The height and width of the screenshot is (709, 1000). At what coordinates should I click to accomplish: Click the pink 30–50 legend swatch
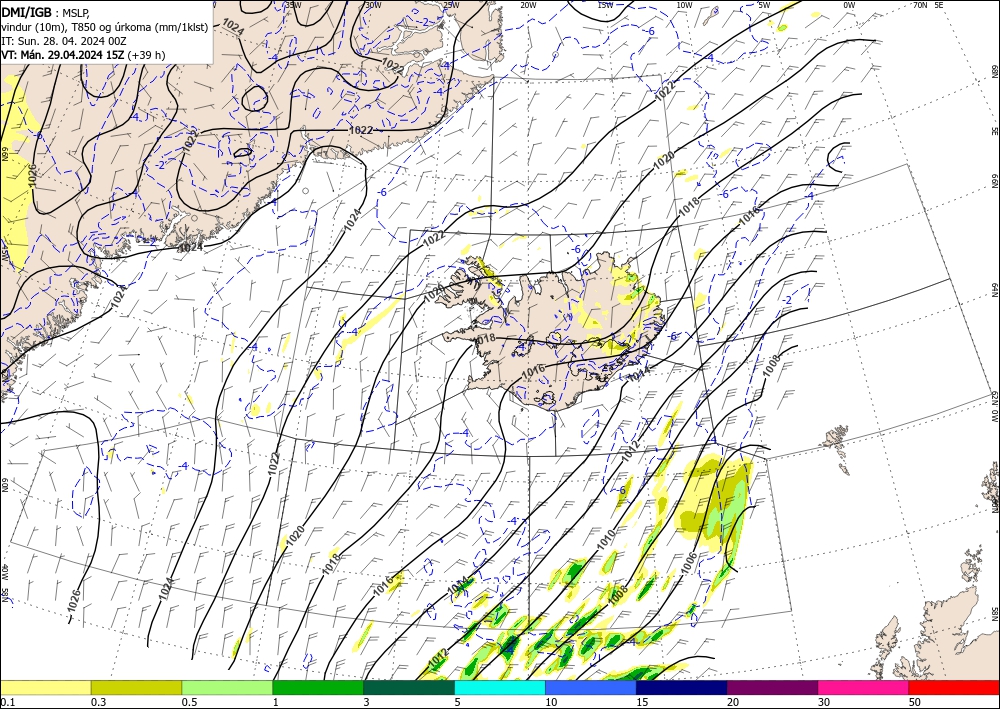pos(864,687)
